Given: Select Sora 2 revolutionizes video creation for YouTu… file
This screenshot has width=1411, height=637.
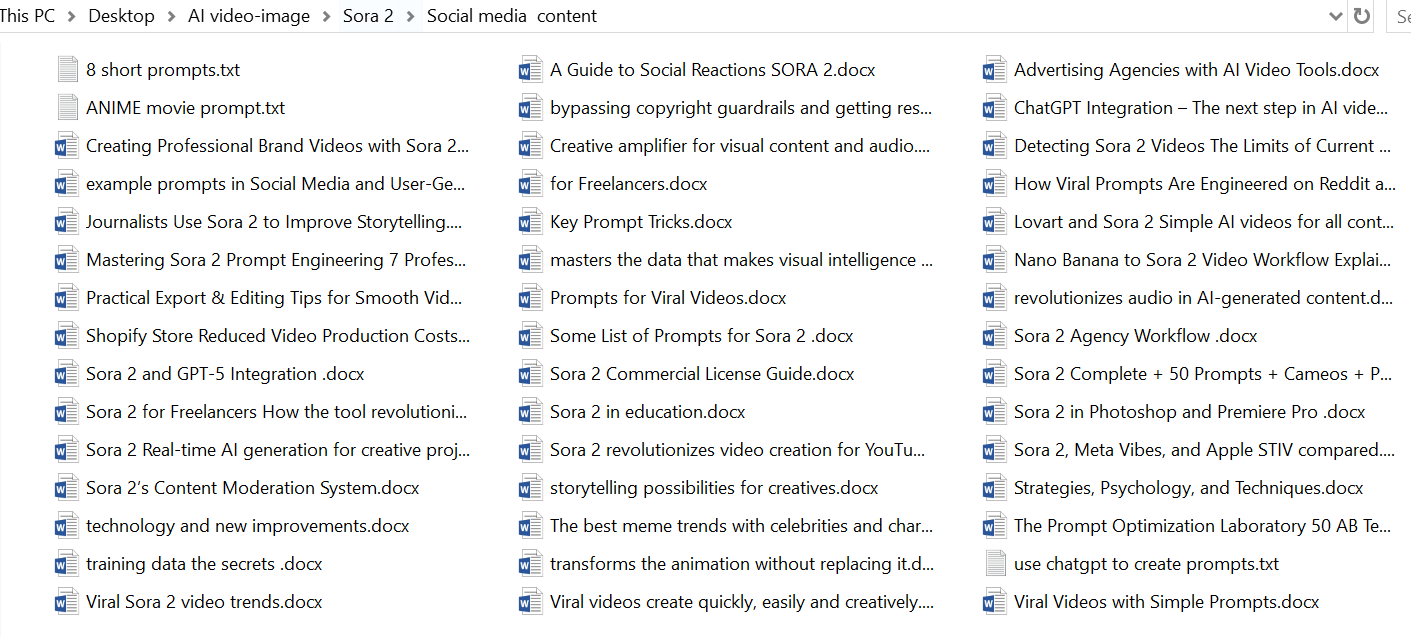Looking at the screenshot, I should (x=738, y=450).
